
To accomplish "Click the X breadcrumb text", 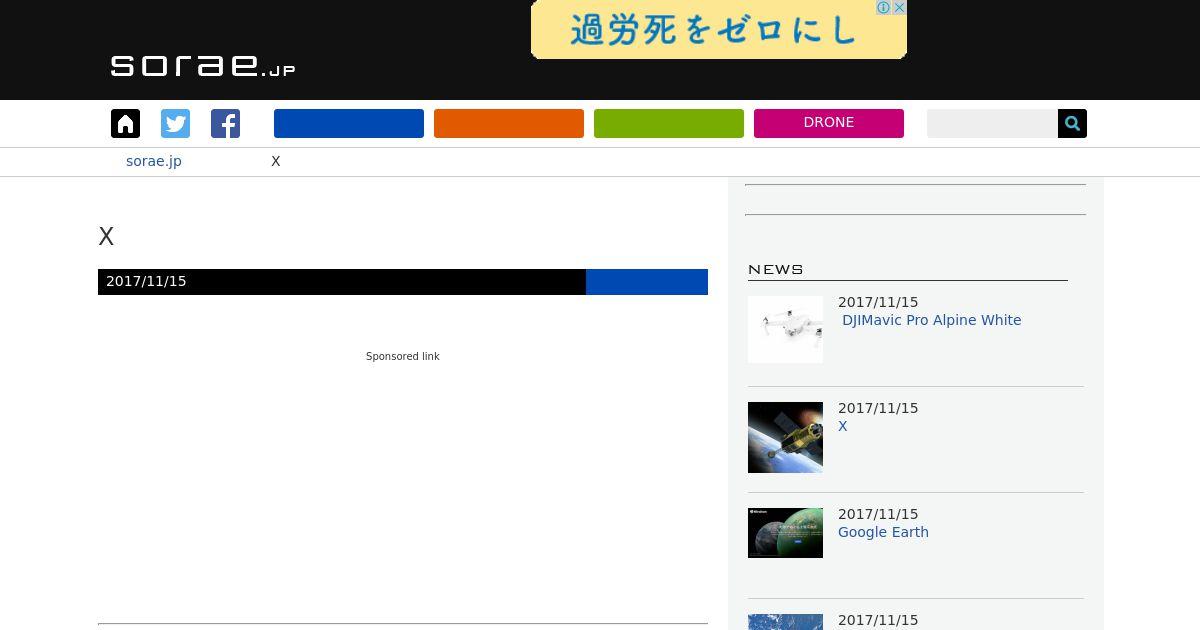I will (276, 161).
